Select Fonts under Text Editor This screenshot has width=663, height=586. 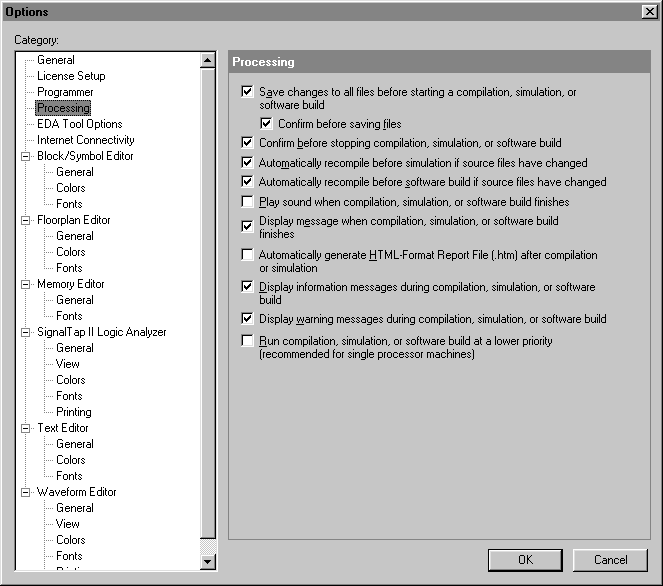(x=69, y=476)
